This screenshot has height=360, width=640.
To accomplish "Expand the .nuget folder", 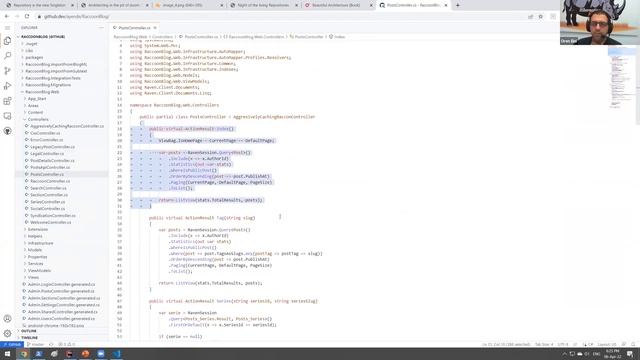I will tap(31, 44).
